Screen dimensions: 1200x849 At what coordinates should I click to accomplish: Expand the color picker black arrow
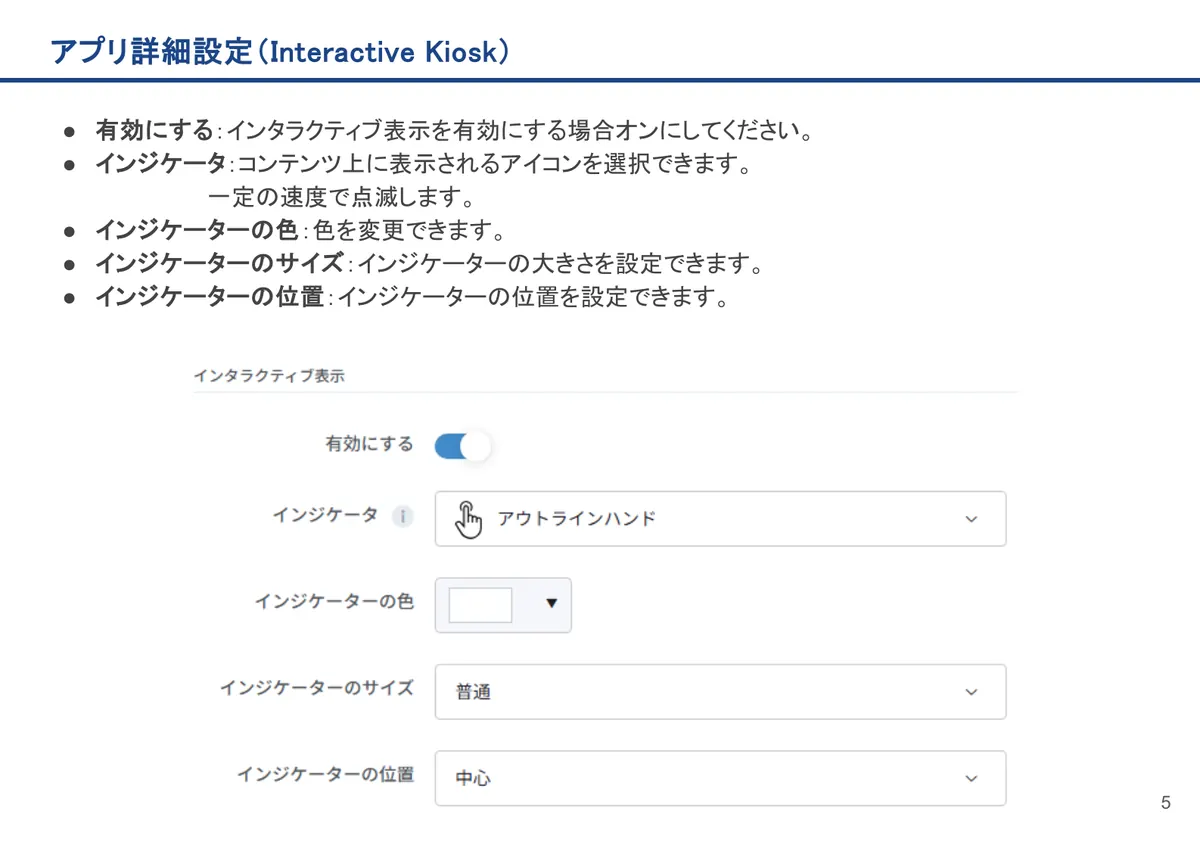[551, 604]
